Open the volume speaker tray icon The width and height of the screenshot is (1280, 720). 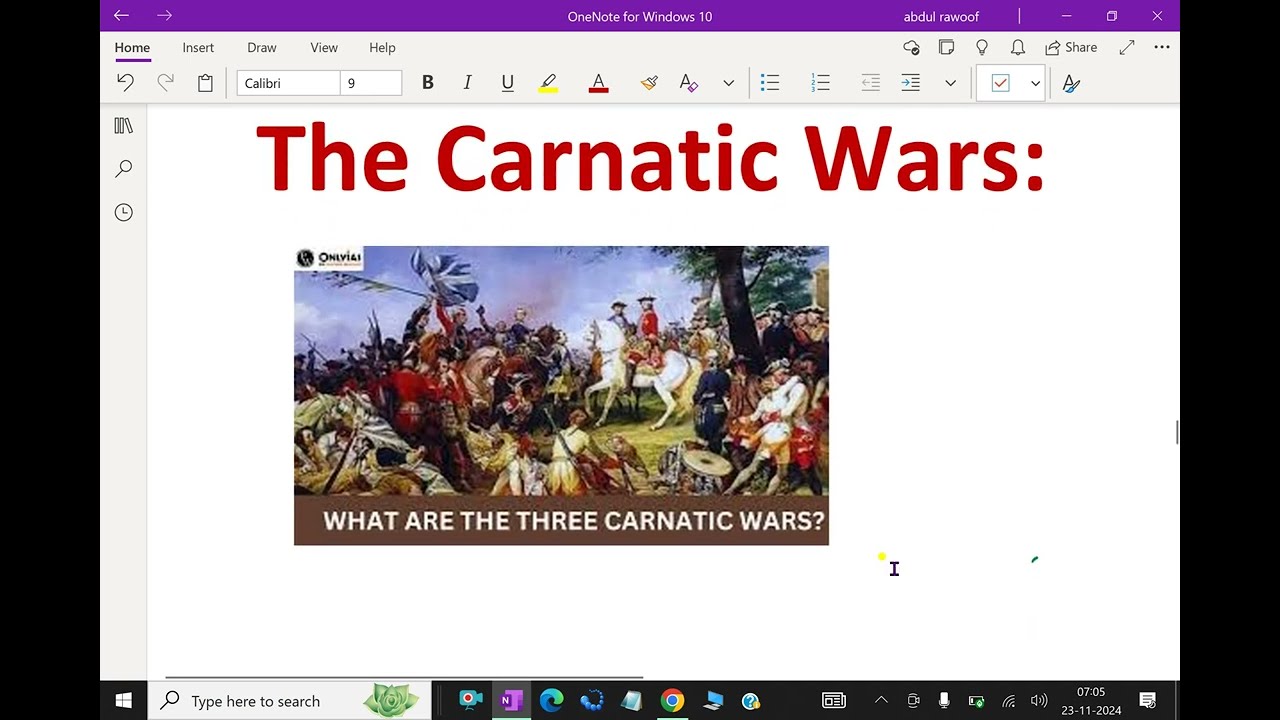(1039, 701)
